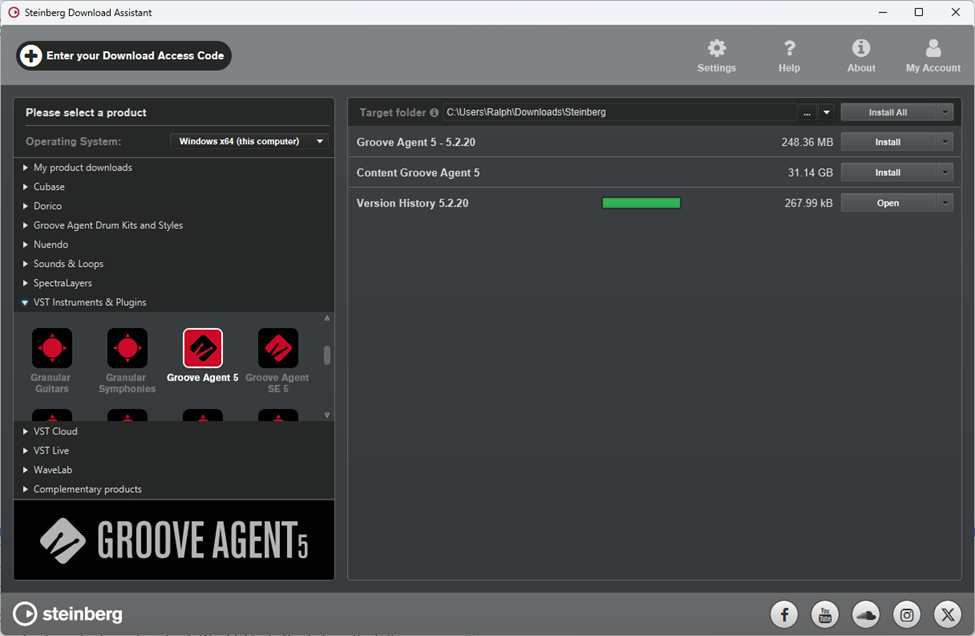Viewport: 975px width, 636px height.
Task: Open dropdown arrow beside Version History Open
Action: pos(945,203)
